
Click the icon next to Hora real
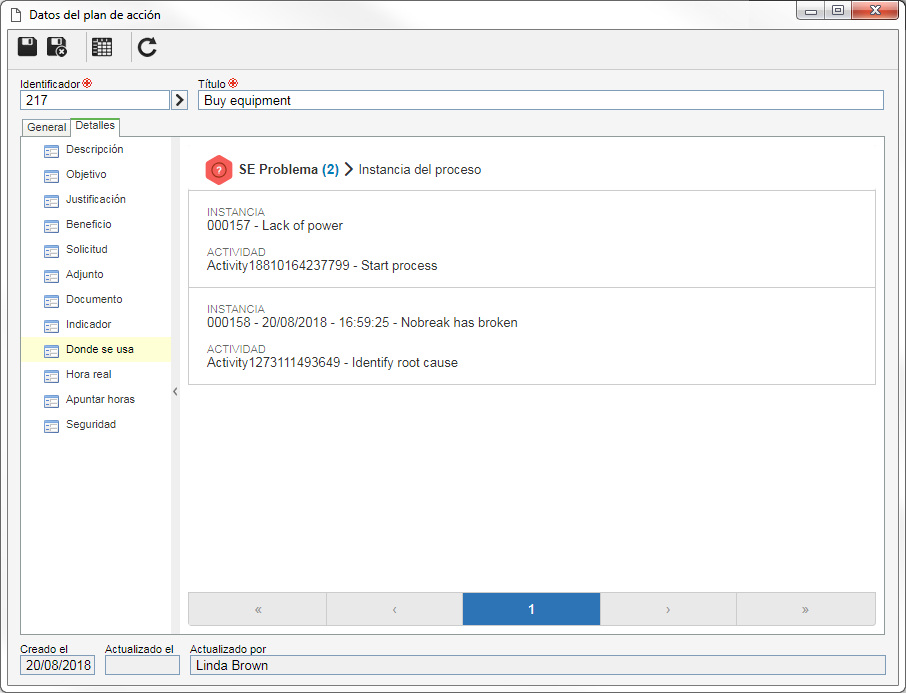tap(51, 376)
